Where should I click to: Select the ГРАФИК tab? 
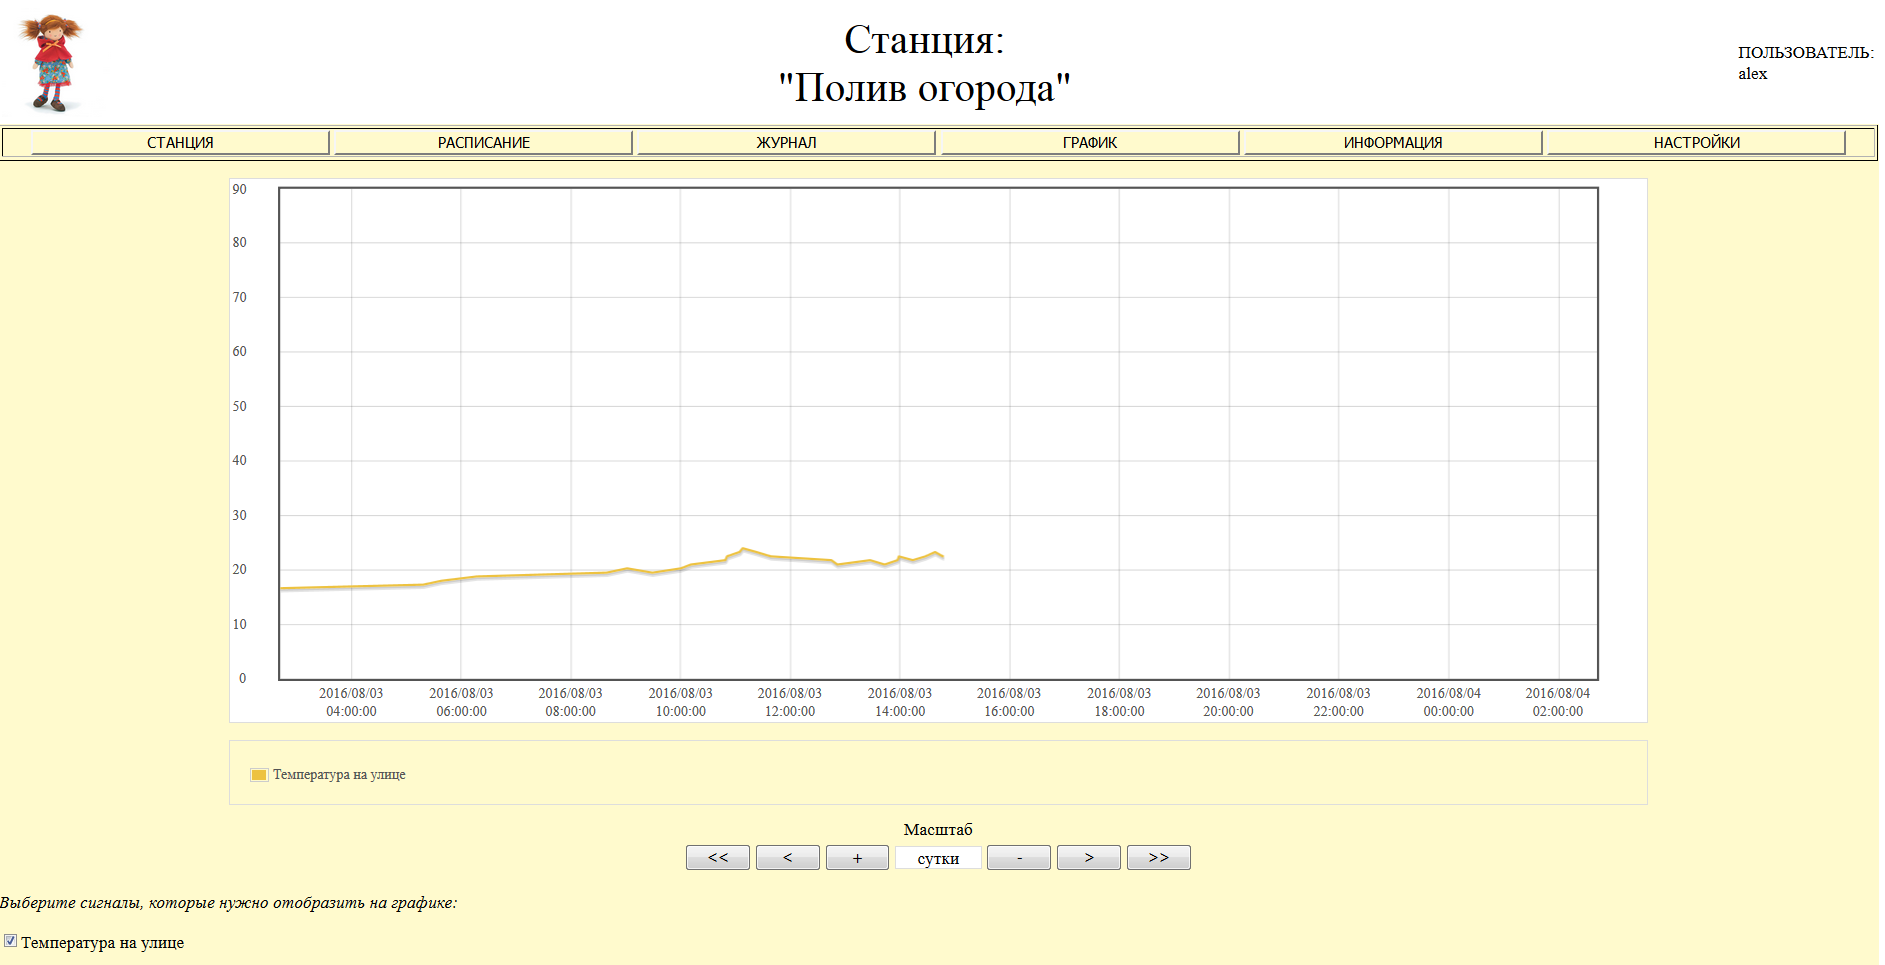point(1089,143)
